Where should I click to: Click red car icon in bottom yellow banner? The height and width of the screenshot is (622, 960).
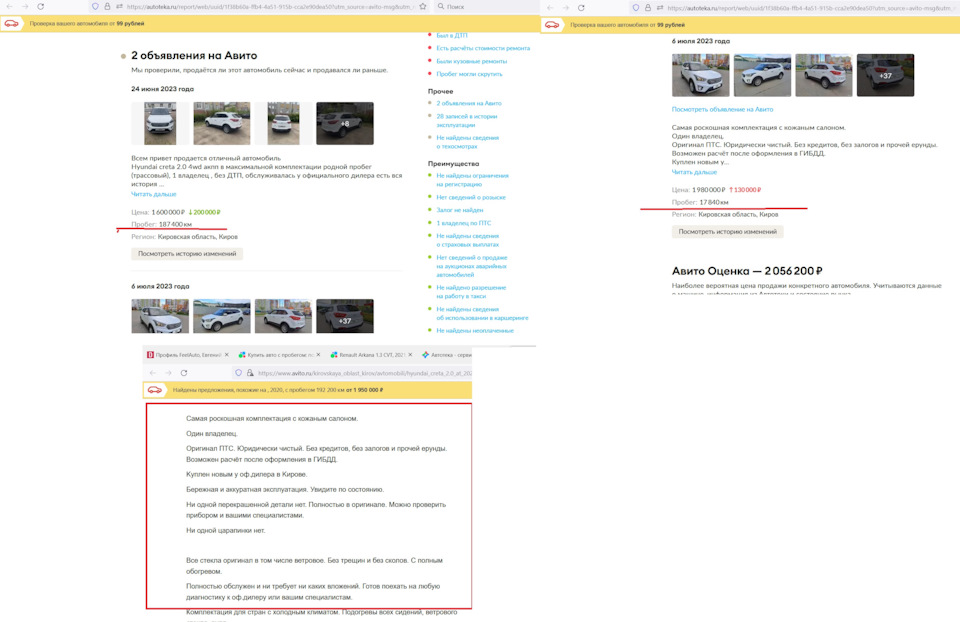[155, 389]
